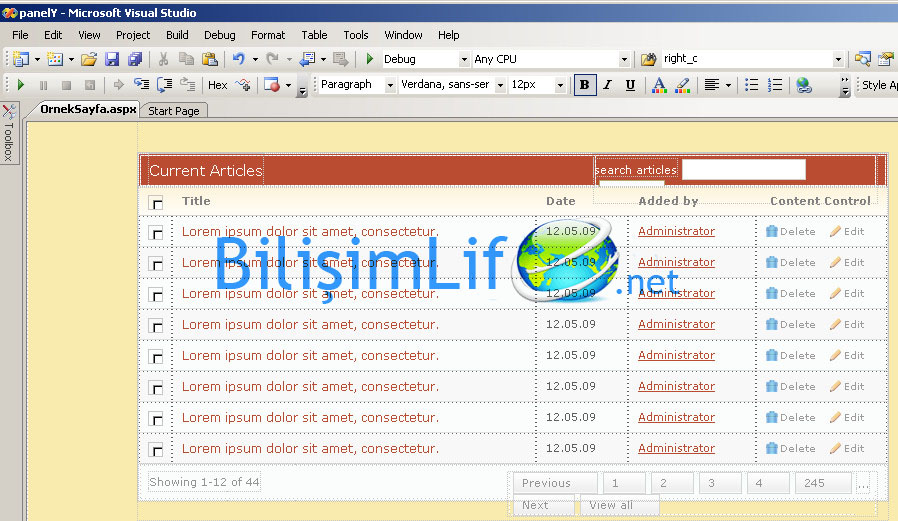Click the Pause debugging icon
Screen dimensions: 898x521
tap(44, 85)
